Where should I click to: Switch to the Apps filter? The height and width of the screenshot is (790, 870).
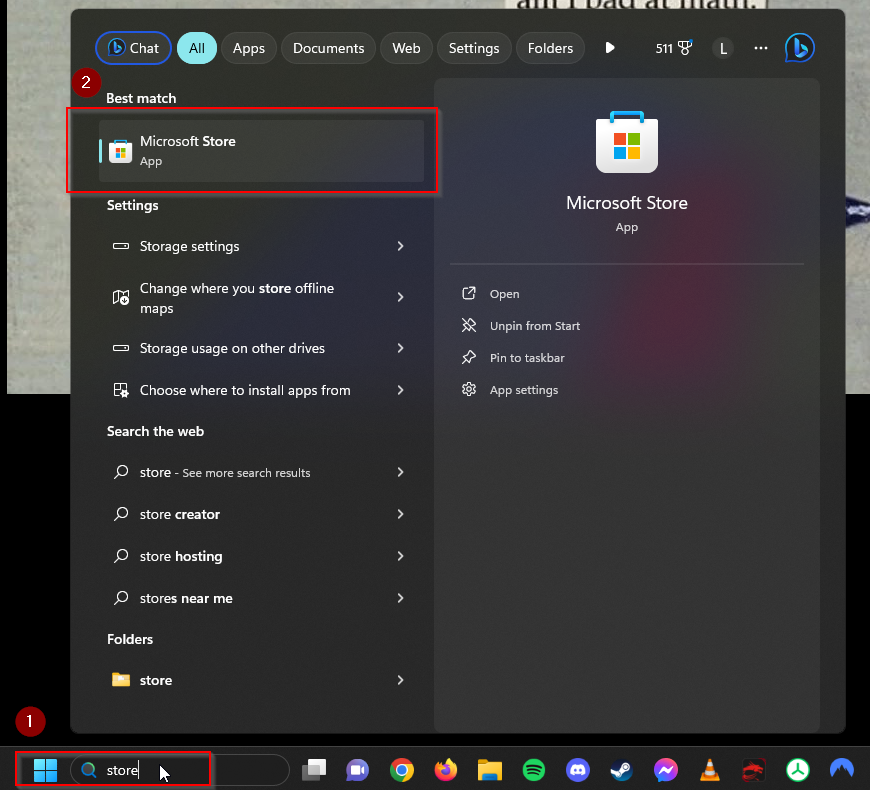[x=249, y=48]
